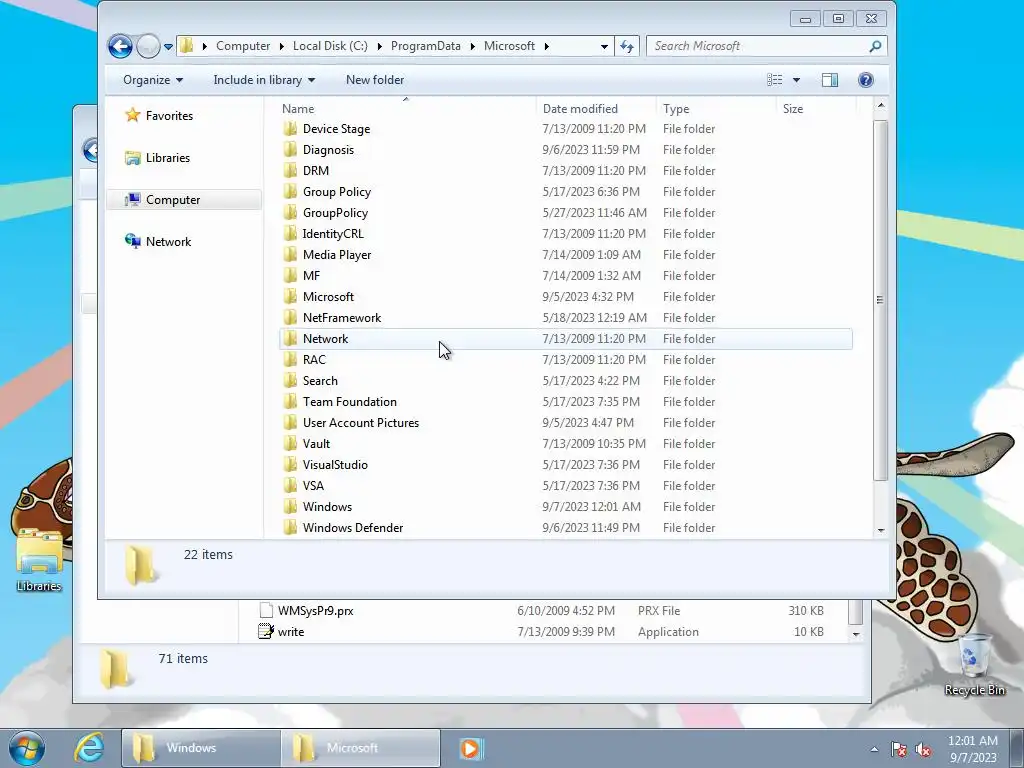Viewport: 1024px width, 768px height.
Task: Open the Include in library menu
Action: pos(264,80)
